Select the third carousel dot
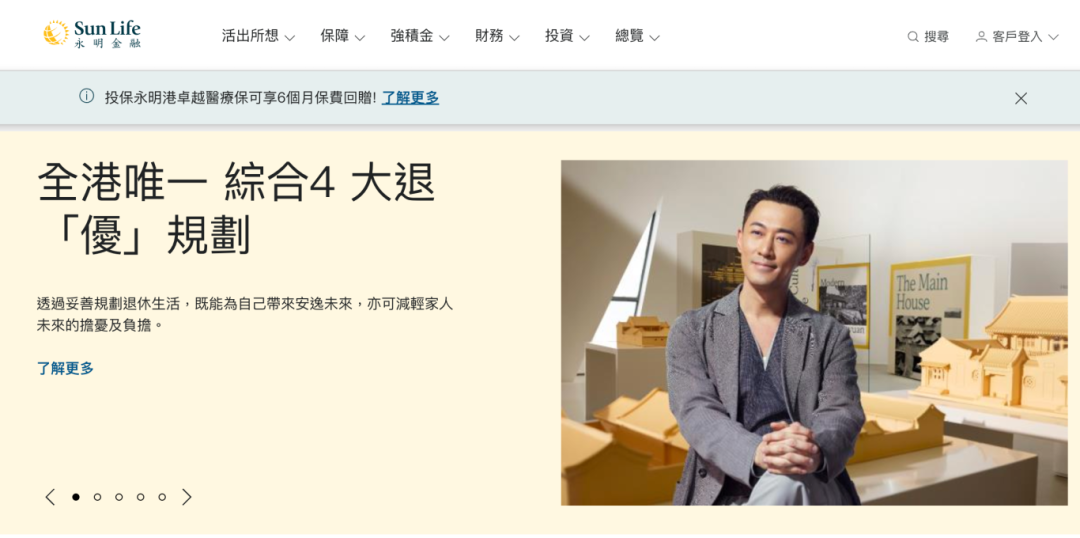This screenshot has width=1080, height=538. pyautogui.click(x=119, y=497)
